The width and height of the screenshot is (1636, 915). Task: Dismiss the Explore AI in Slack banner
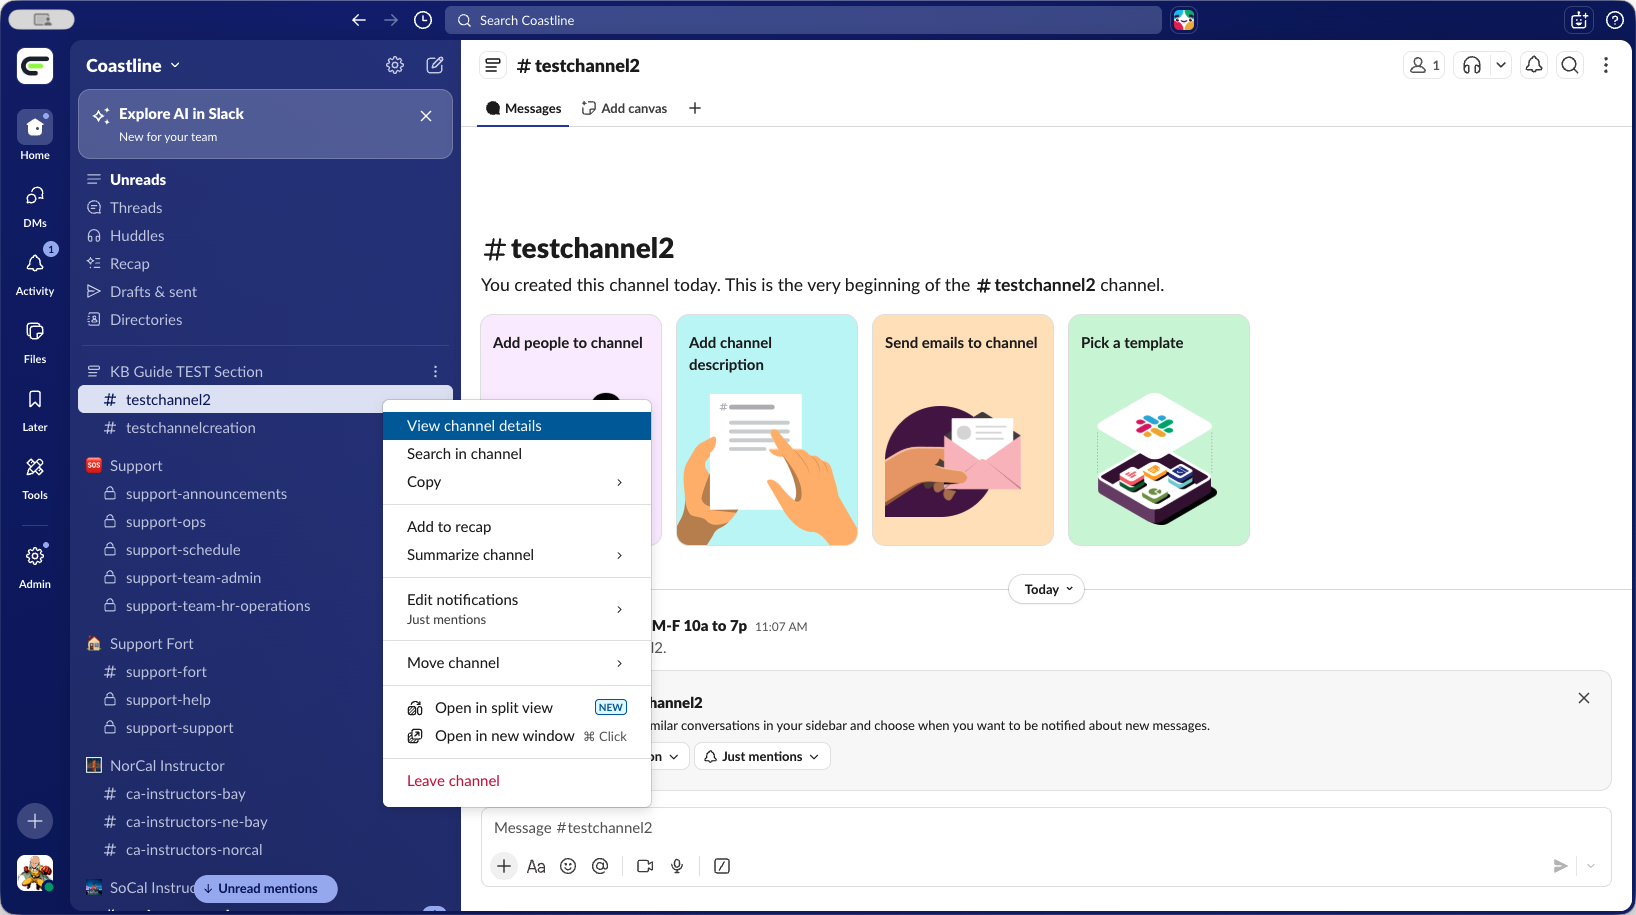tap(426, 116)
